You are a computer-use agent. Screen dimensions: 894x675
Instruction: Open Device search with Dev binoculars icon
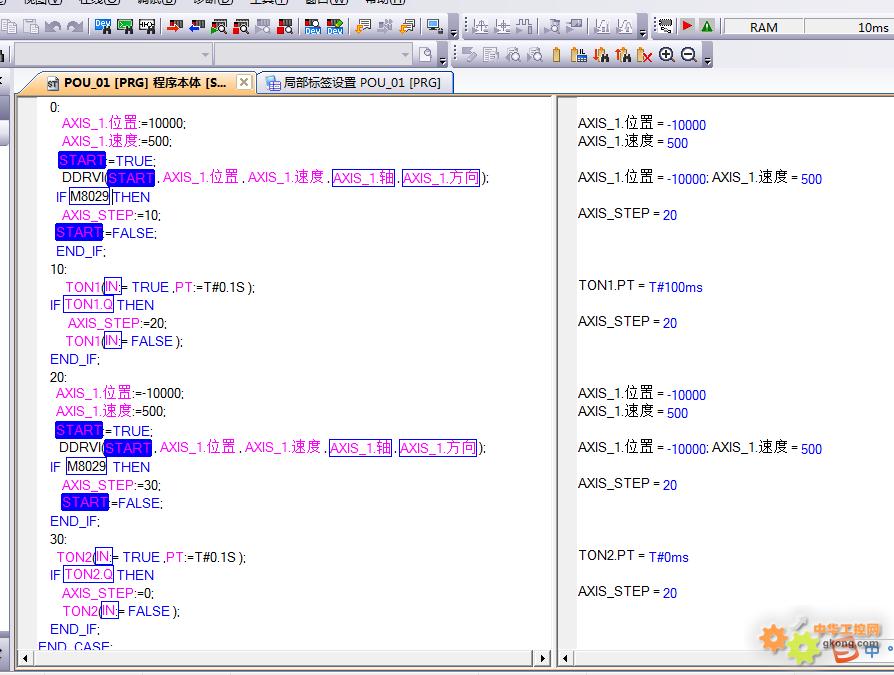[103, 26]
